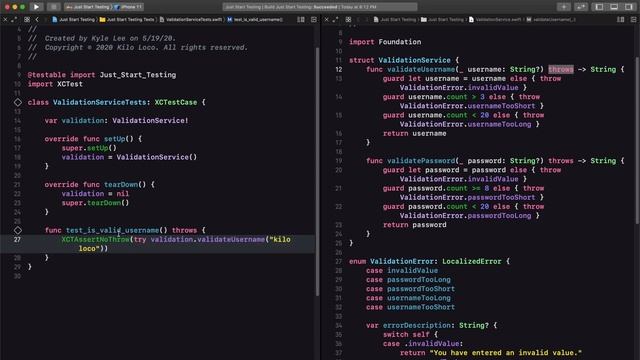This screenshot has width=640, height=360.
Task: Click 'XCTestCase' superclass name
Action: [176, 102]
